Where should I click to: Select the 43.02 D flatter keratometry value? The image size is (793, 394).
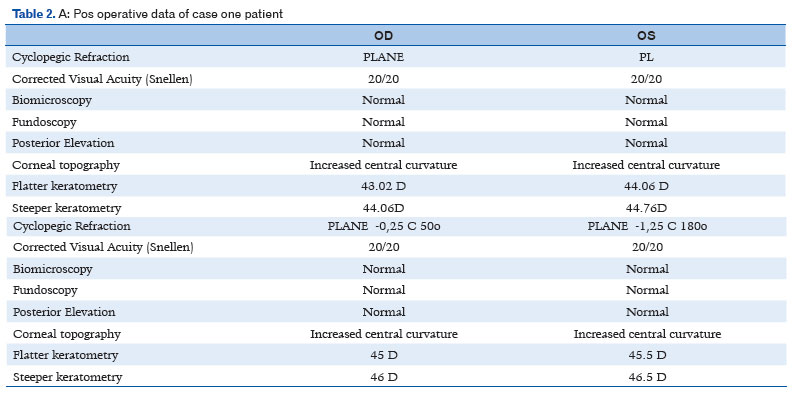coord(383,186)
